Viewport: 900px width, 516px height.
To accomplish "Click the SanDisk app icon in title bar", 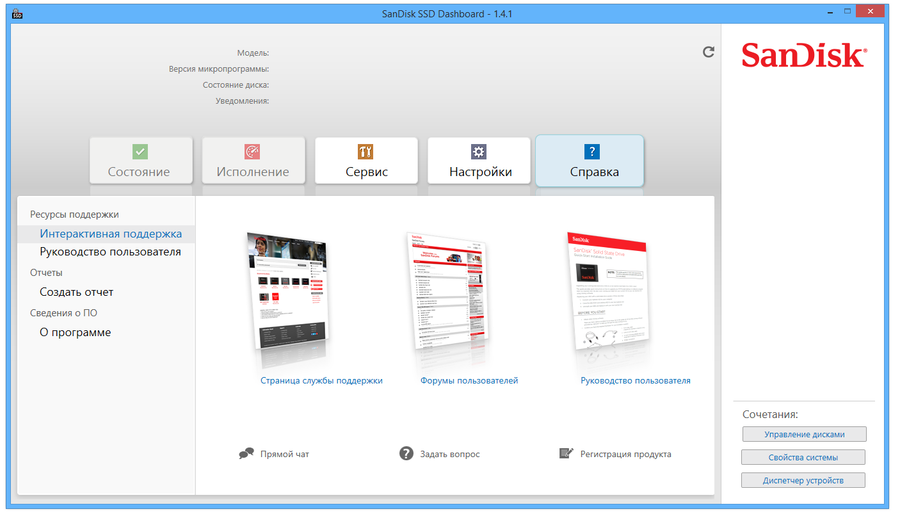I will (x=17, y=13).
